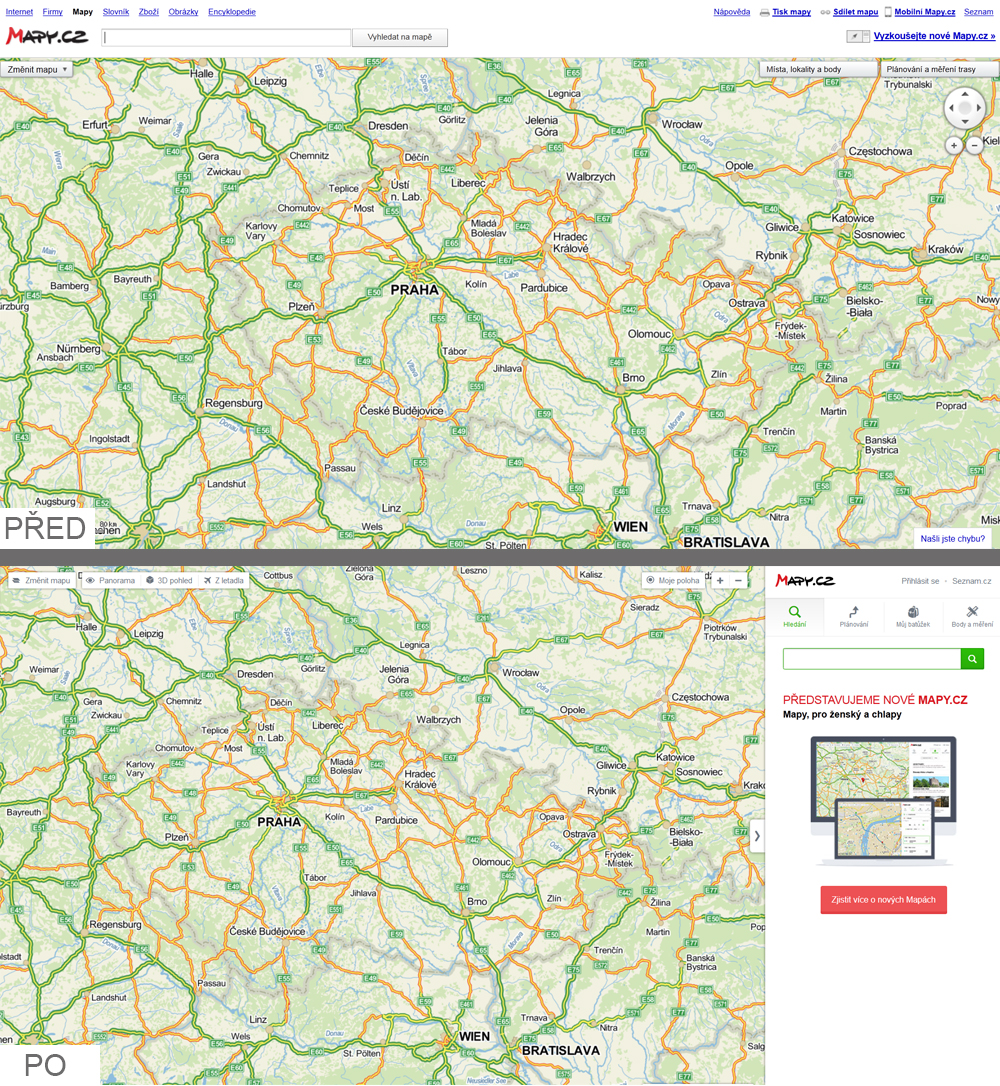Click the phone icon beside Mobilní Mapy.cz
This screenshot has width=1000, height=1086.
pos(888,12)
